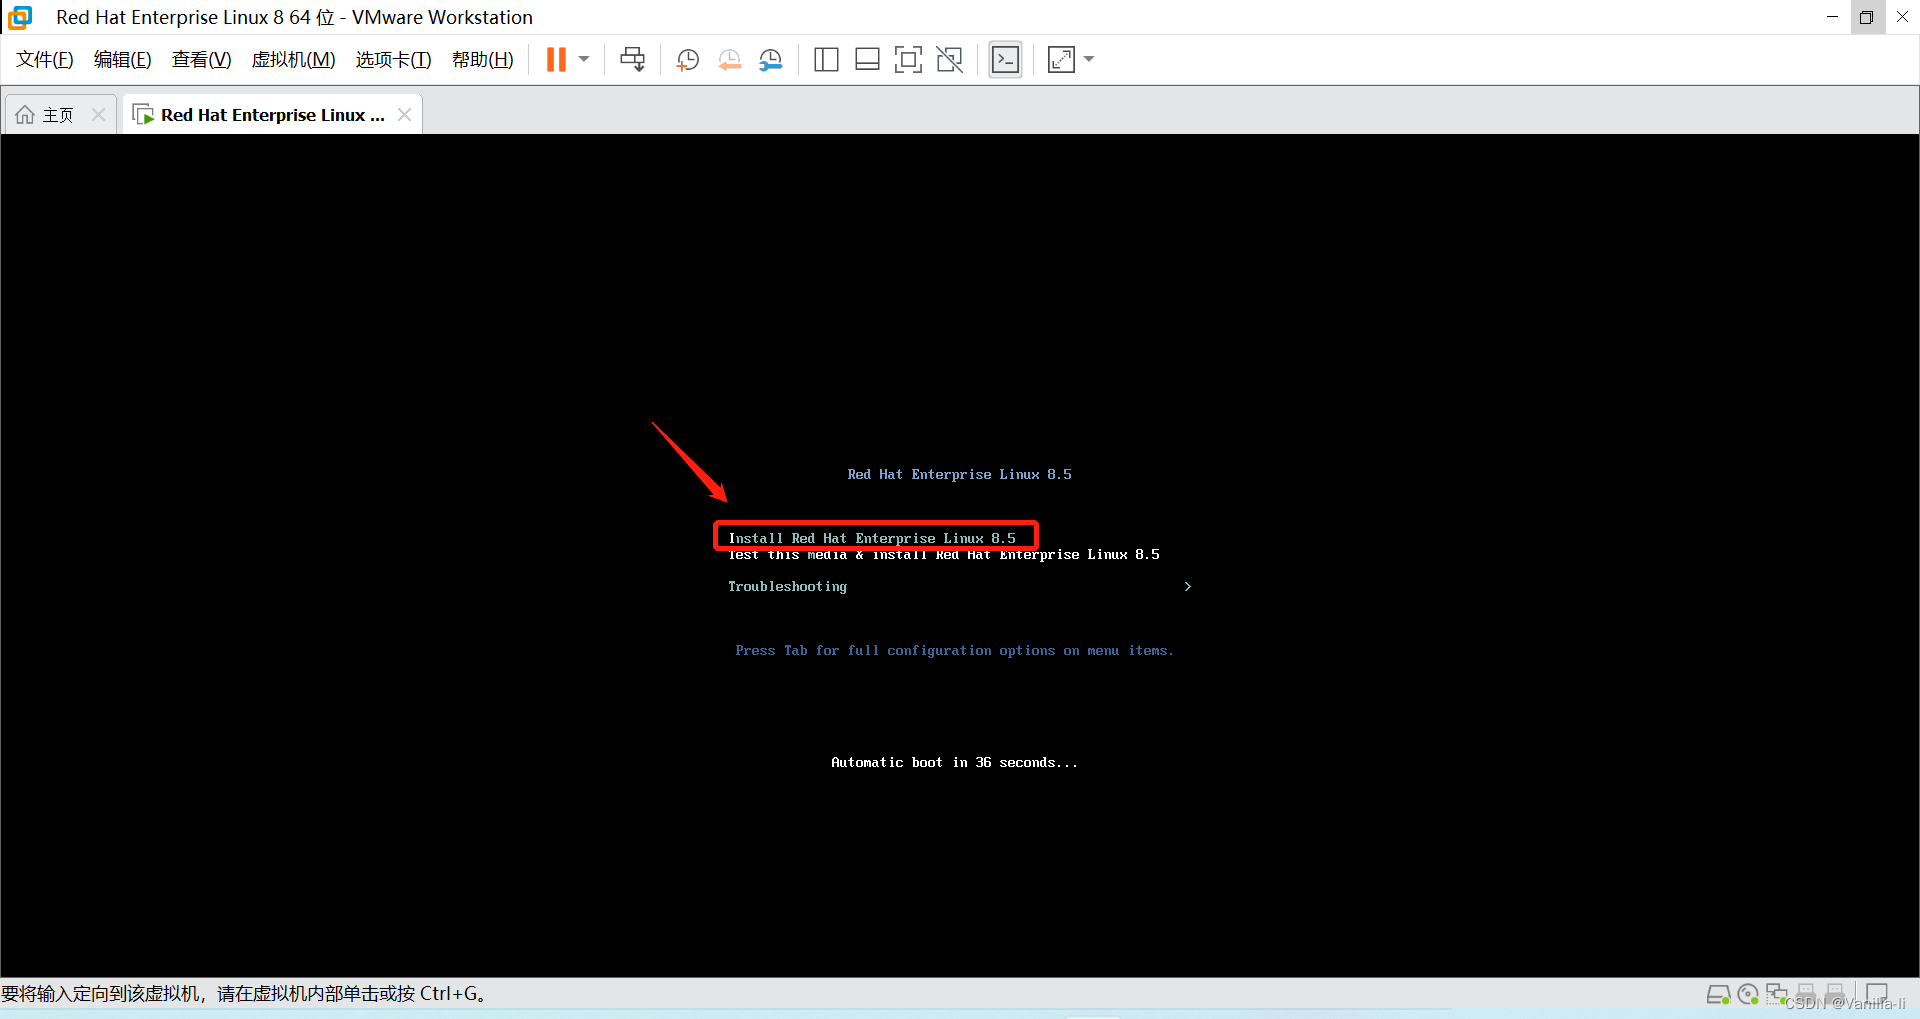Click the message log icon in status bar
1920x1019 pixels.
coord(1877,994)
